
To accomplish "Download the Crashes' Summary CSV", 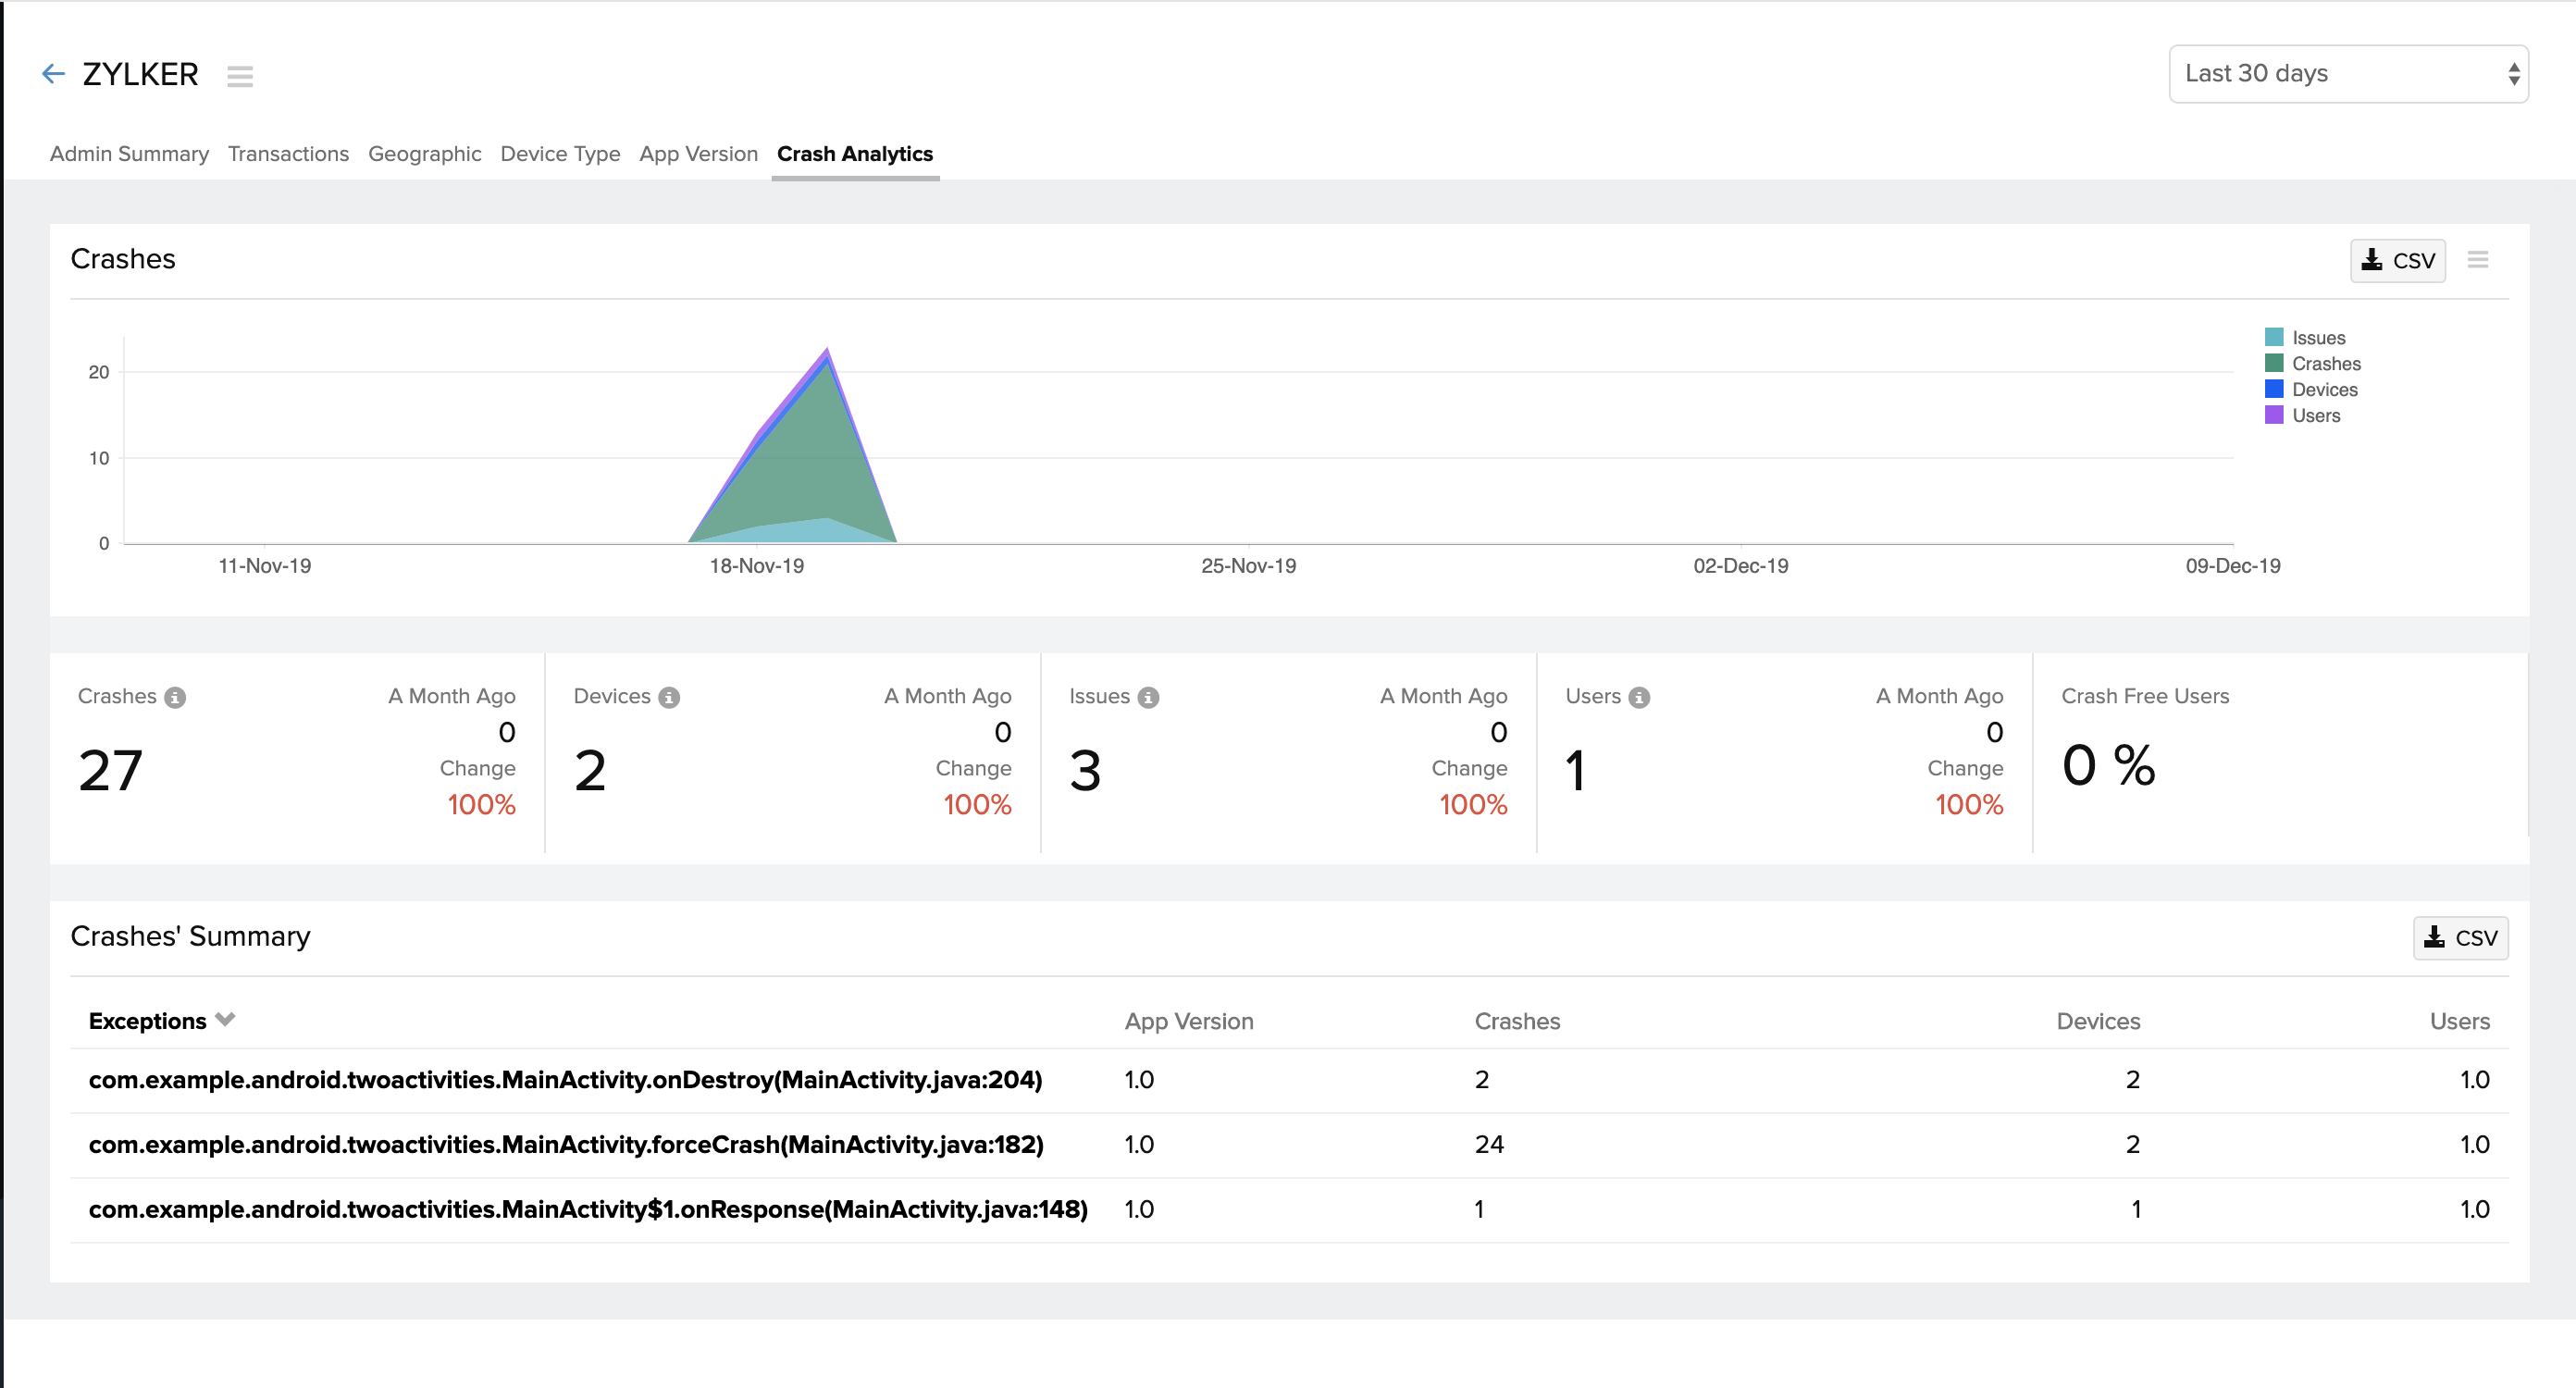I will [2460, 938].
